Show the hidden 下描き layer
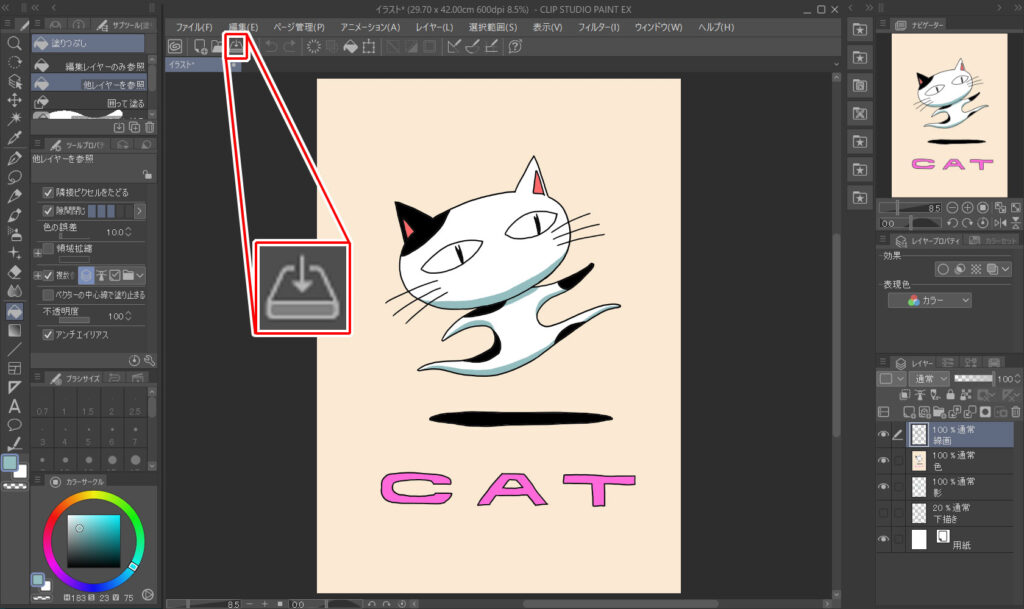Viewport: 1024px width, 609px height. tap(883, 513)
